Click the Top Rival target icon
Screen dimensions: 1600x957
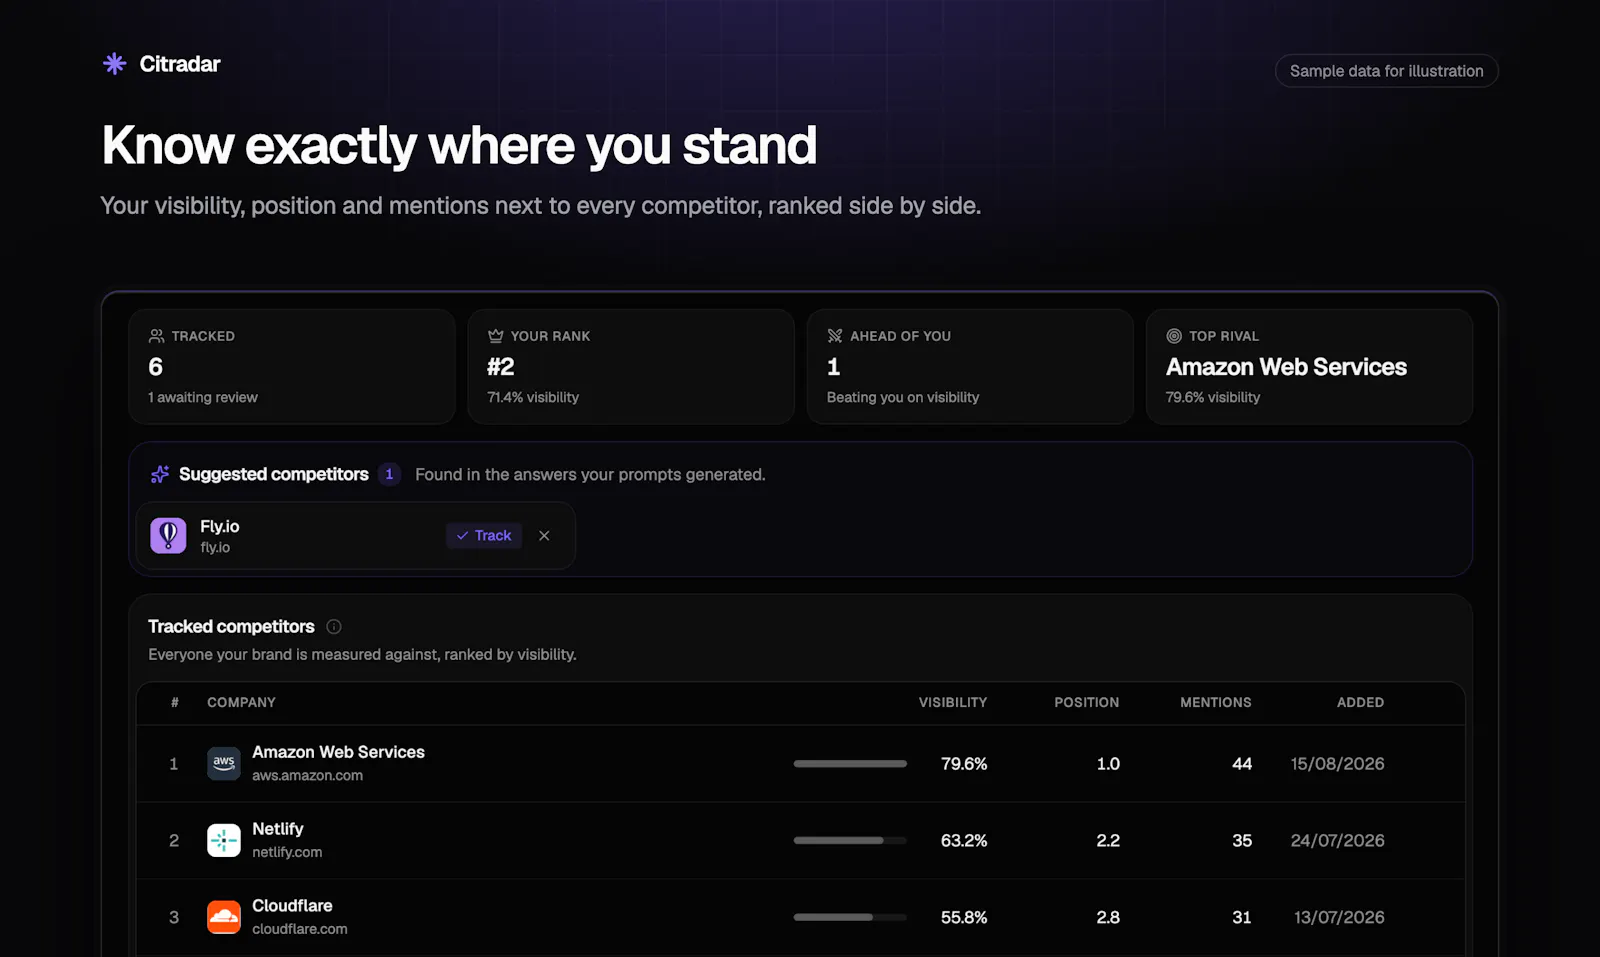click(1174, 336)
